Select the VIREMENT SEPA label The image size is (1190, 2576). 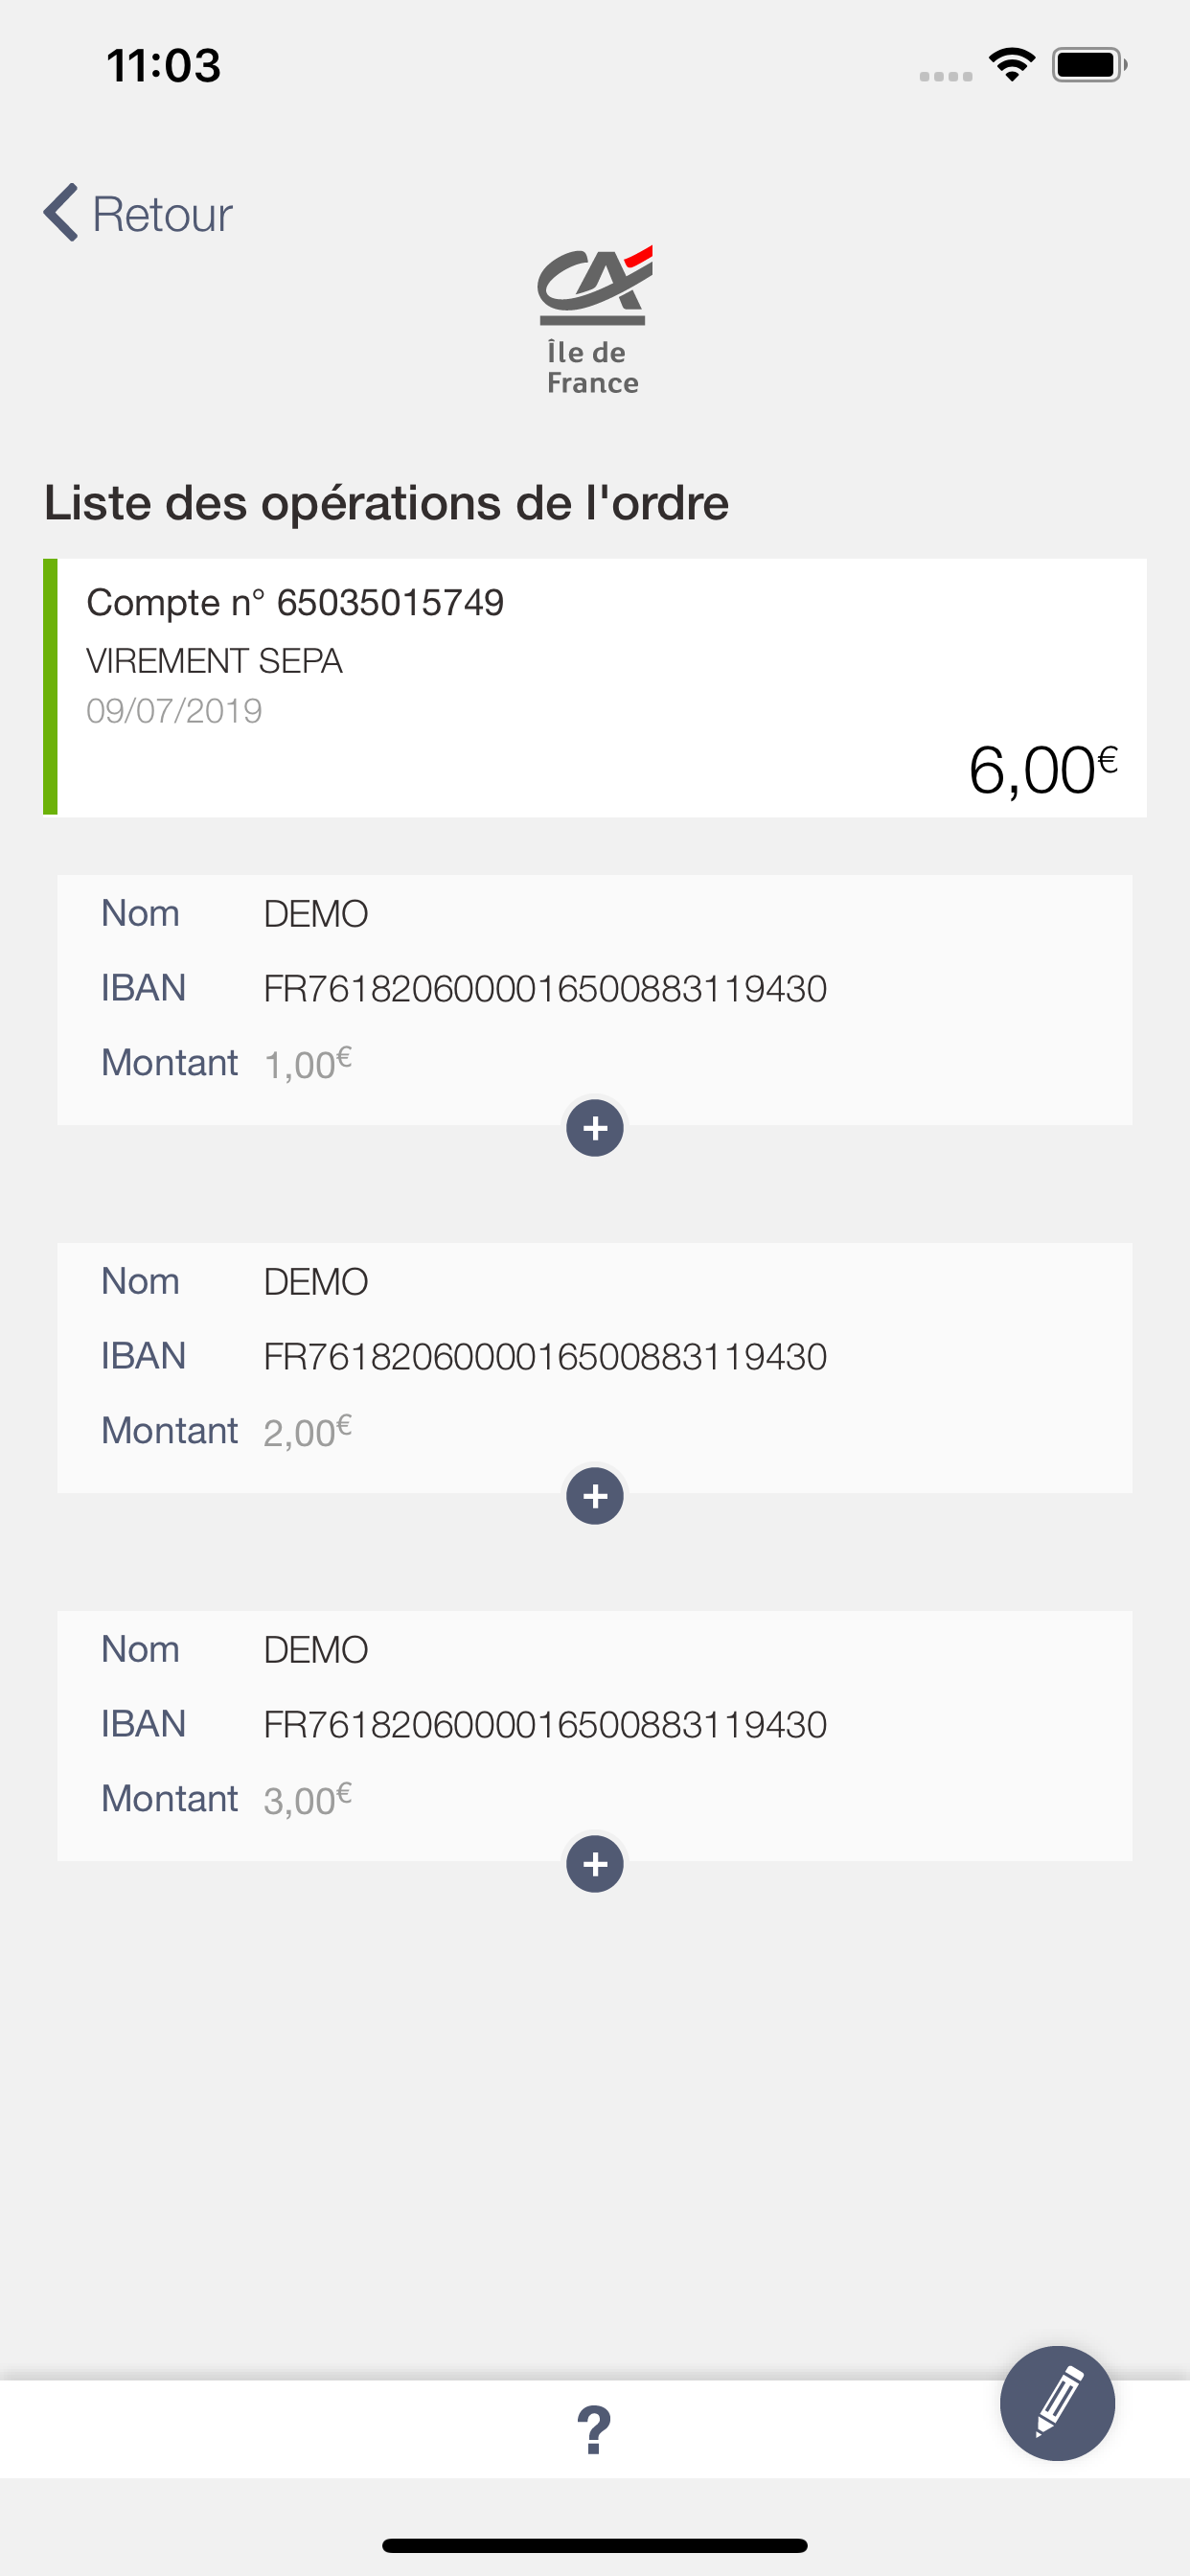click(214, 661)
